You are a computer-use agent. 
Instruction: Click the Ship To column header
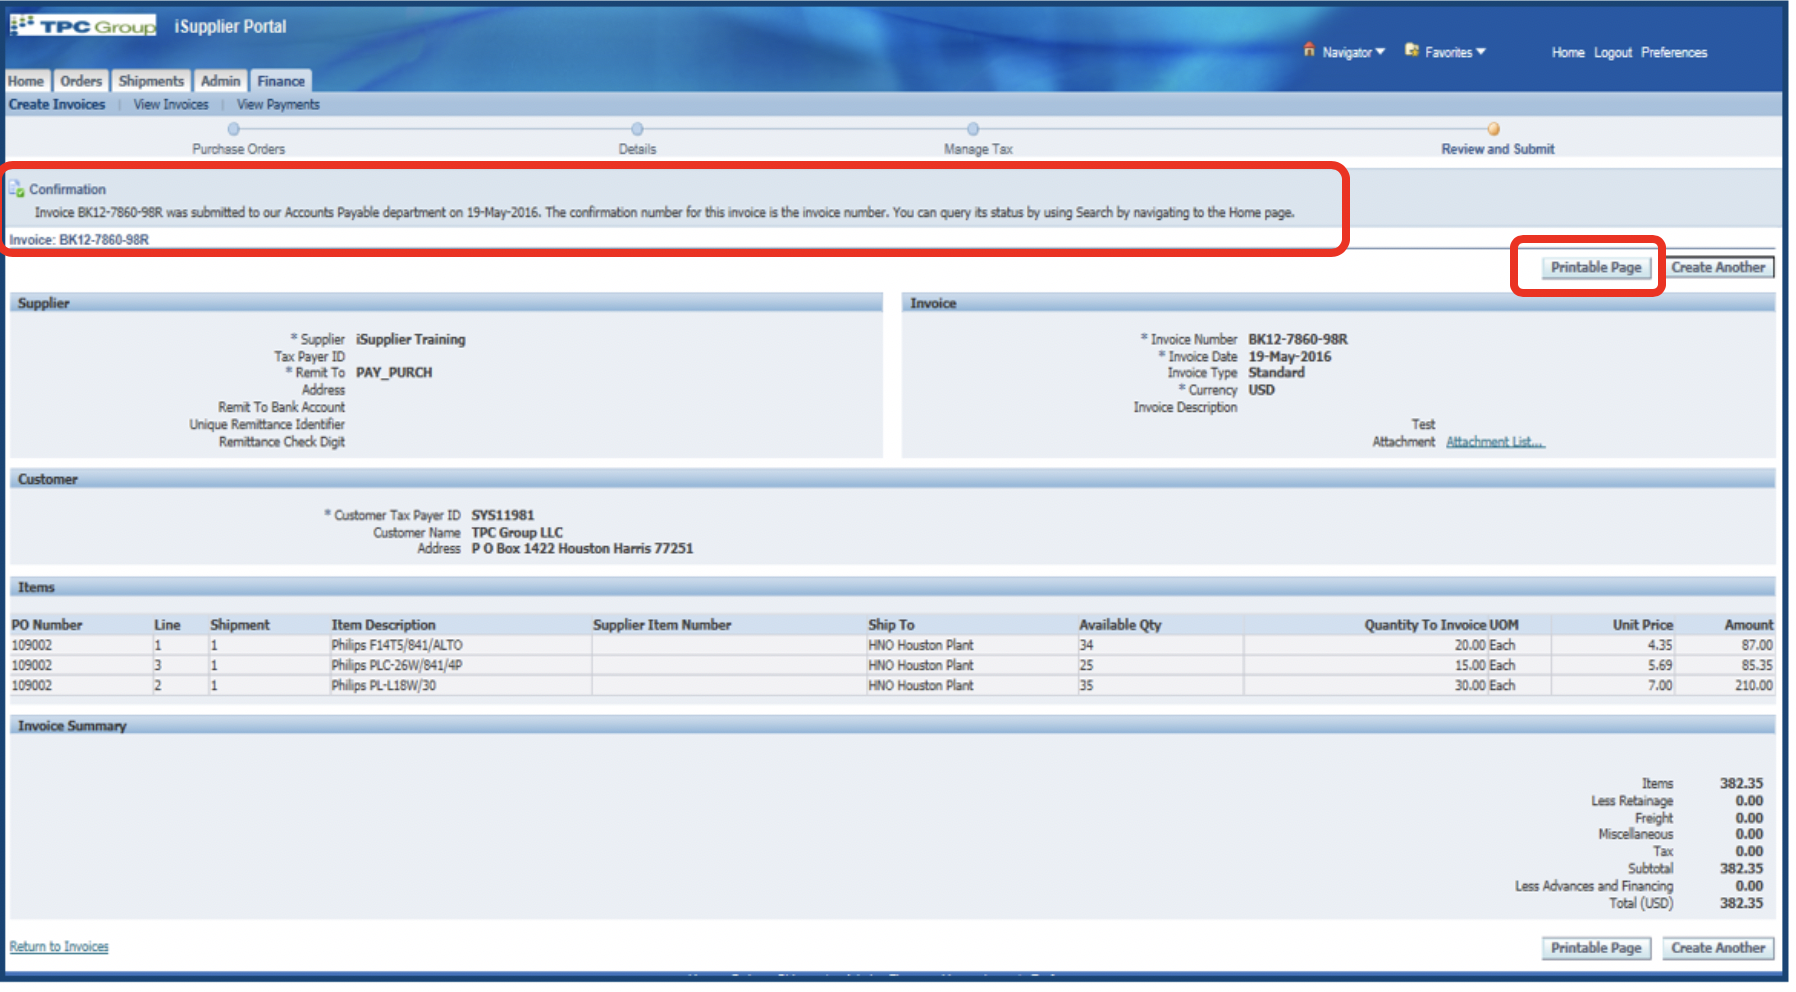coord(891,625)
